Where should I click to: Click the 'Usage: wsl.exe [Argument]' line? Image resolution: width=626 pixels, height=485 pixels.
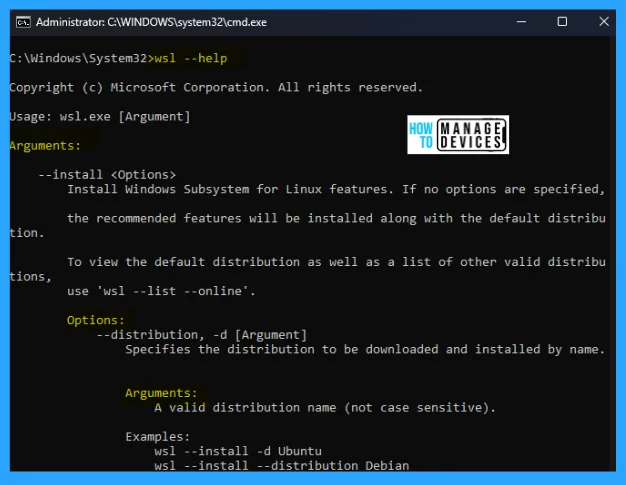tap(100, 117)
